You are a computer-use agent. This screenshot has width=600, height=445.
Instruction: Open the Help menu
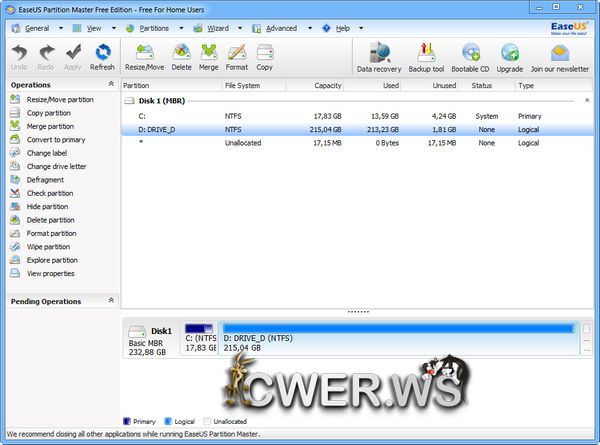(x=342, y=28)
